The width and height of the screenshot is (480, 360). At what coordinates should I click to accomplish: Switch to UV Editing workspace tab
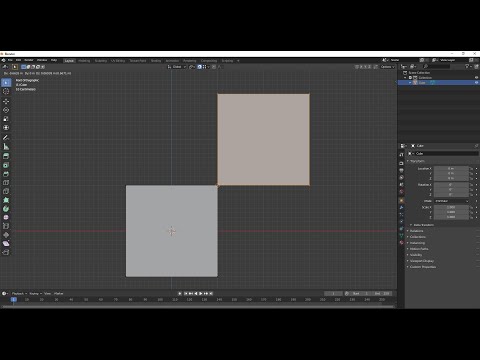(118, 61)
